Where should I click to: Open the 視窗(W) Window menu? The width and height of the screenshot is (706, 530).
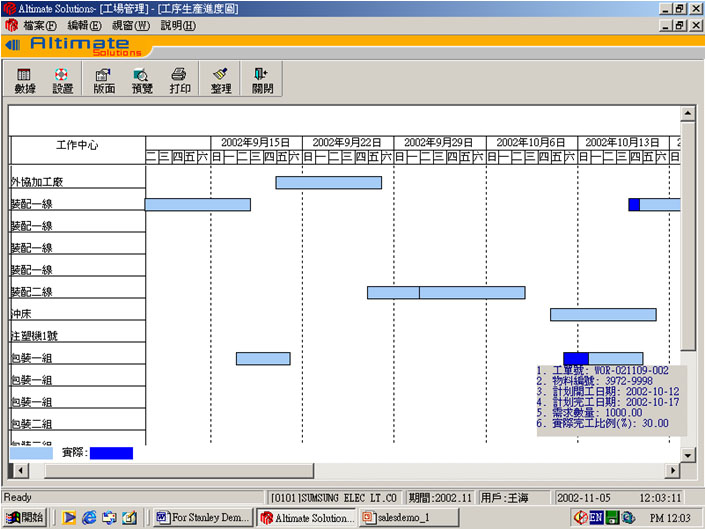(130, 25)
